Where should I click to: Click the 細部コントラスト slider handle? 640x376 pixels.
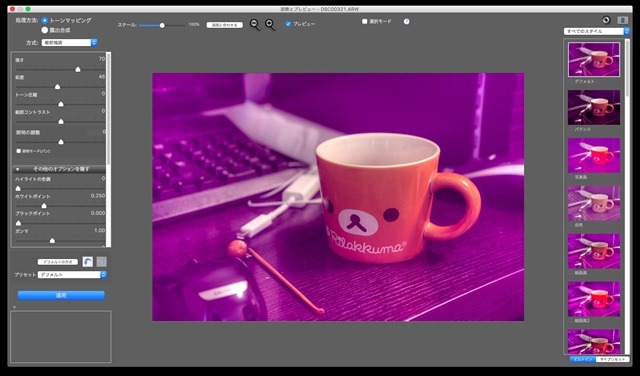coord(61,121)
